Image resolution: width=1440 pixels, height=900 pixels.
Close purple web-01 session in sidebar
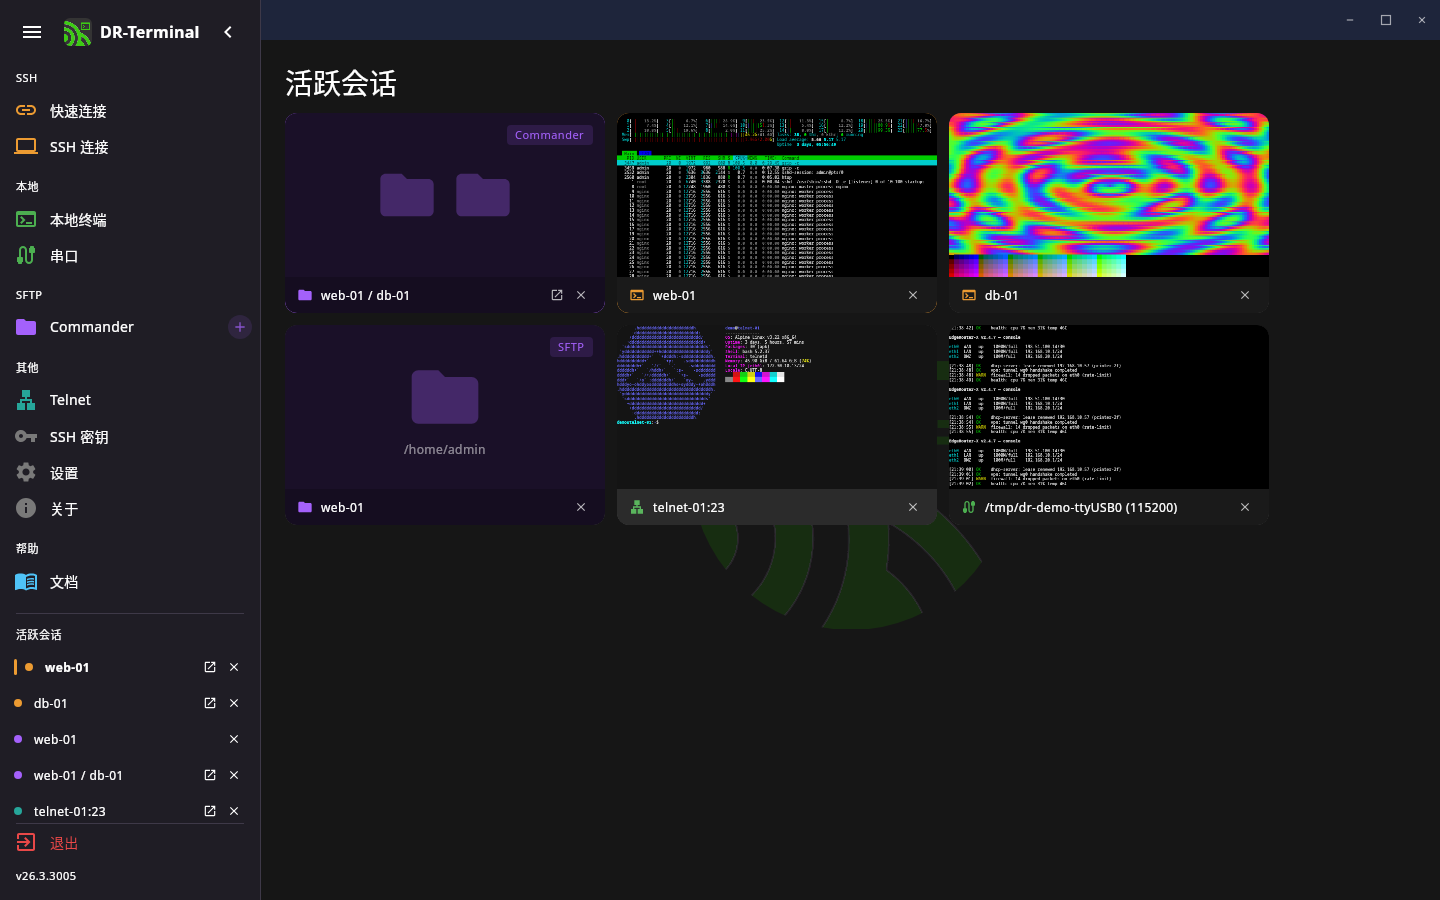[x=234, y=739]
